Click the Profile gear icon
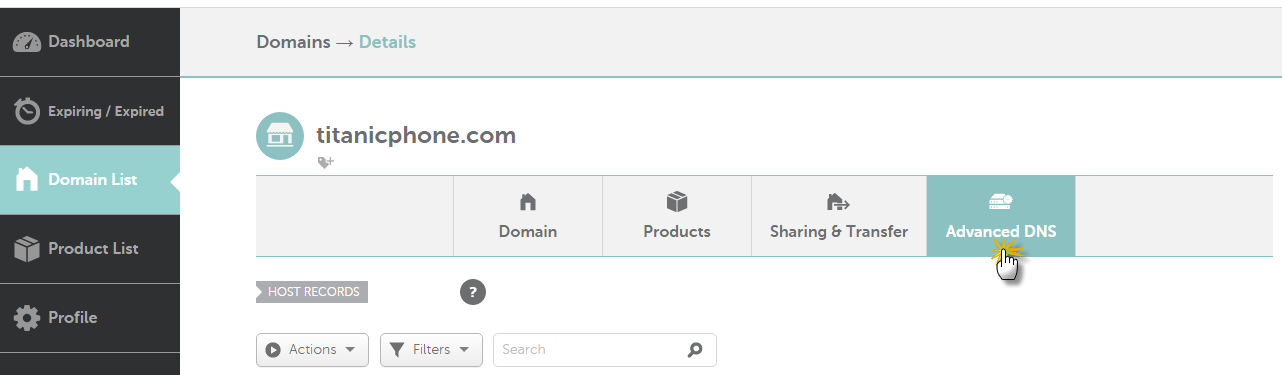The height and width of the screenshot is (375, 1282). pyautogui.click(x=27, y=318)
